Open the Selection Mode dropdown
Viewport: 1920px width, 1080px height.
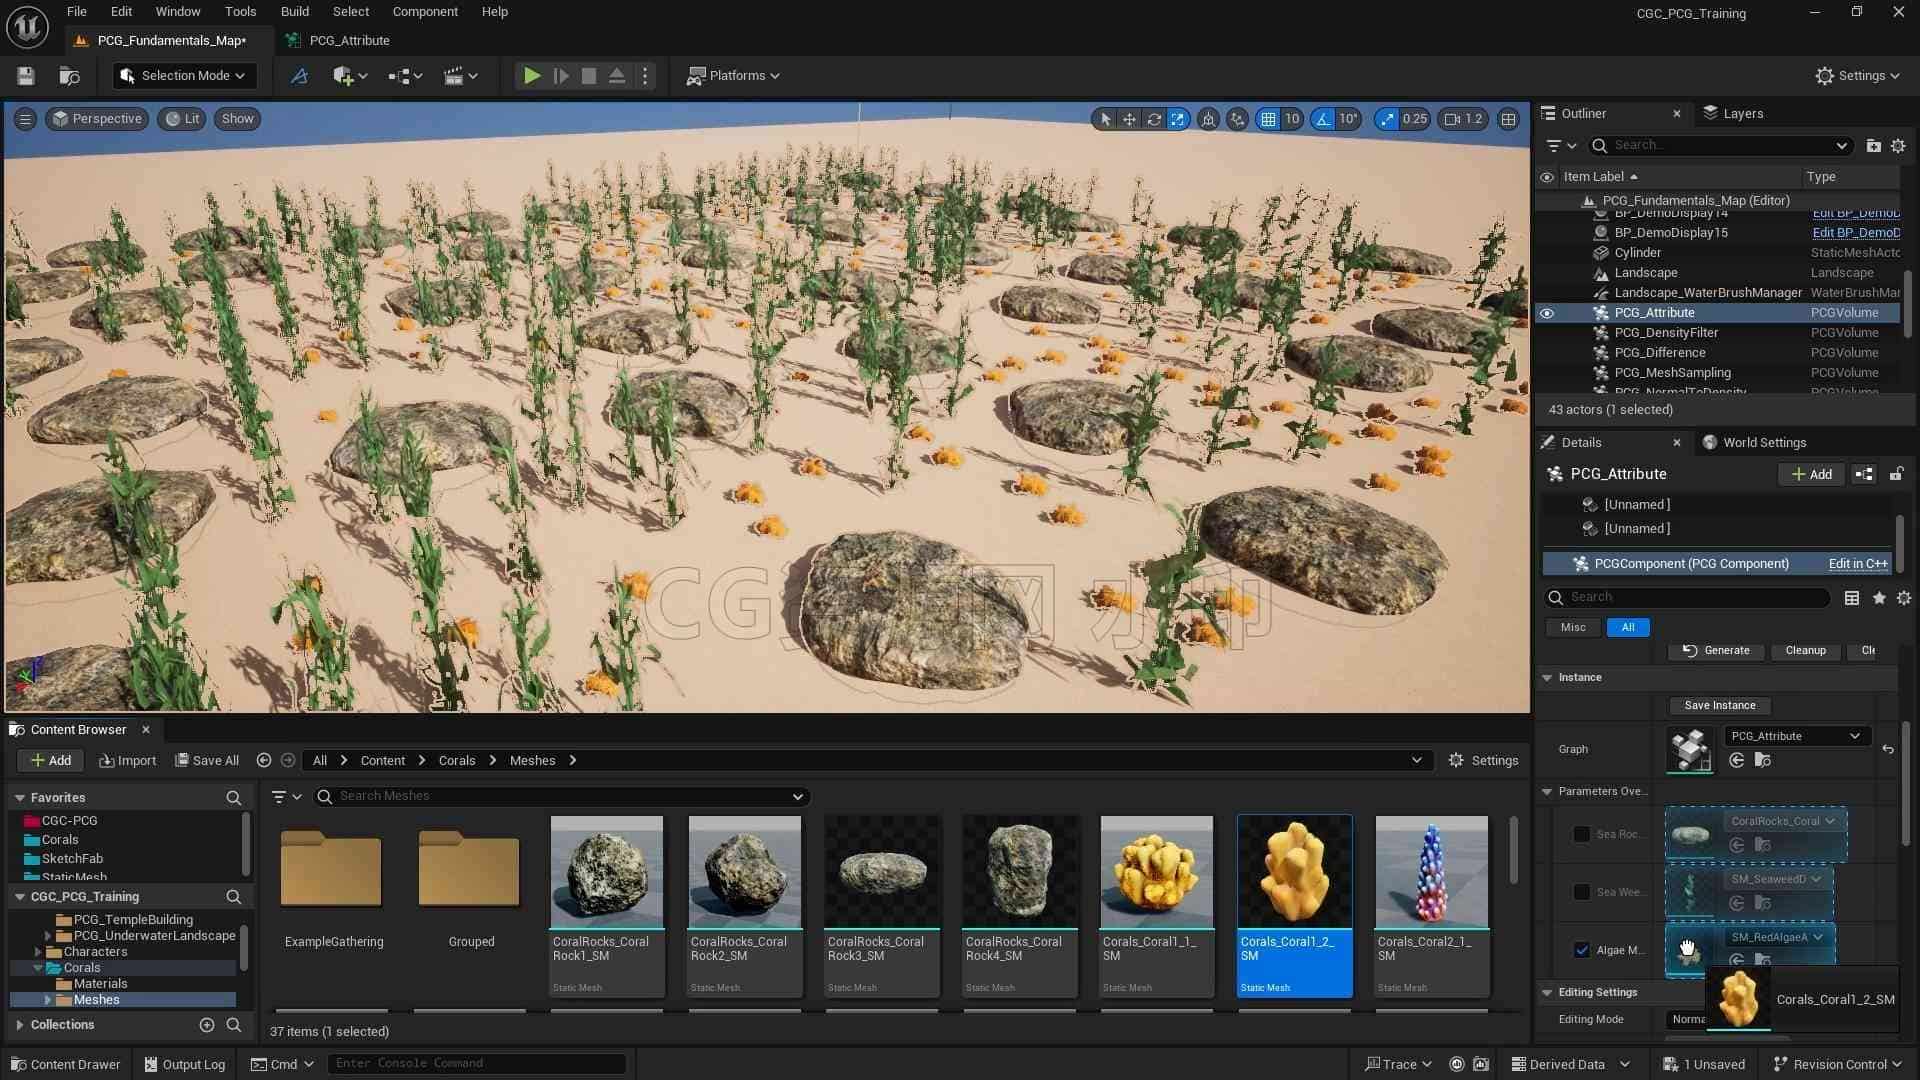point(182,76)
